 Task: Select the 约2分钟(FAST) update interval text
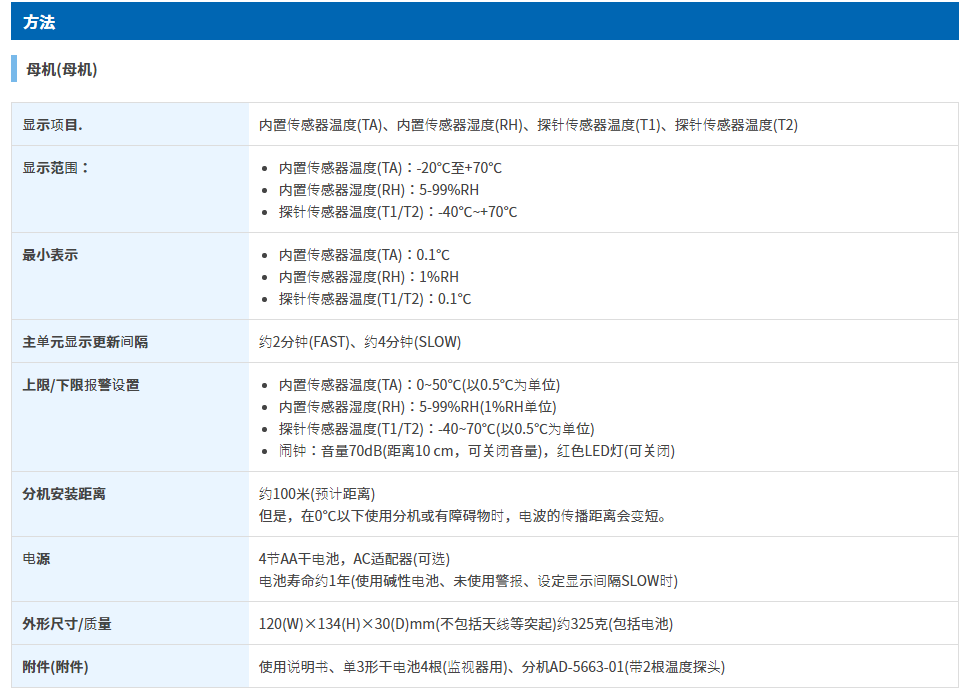(x=304, y=342)
